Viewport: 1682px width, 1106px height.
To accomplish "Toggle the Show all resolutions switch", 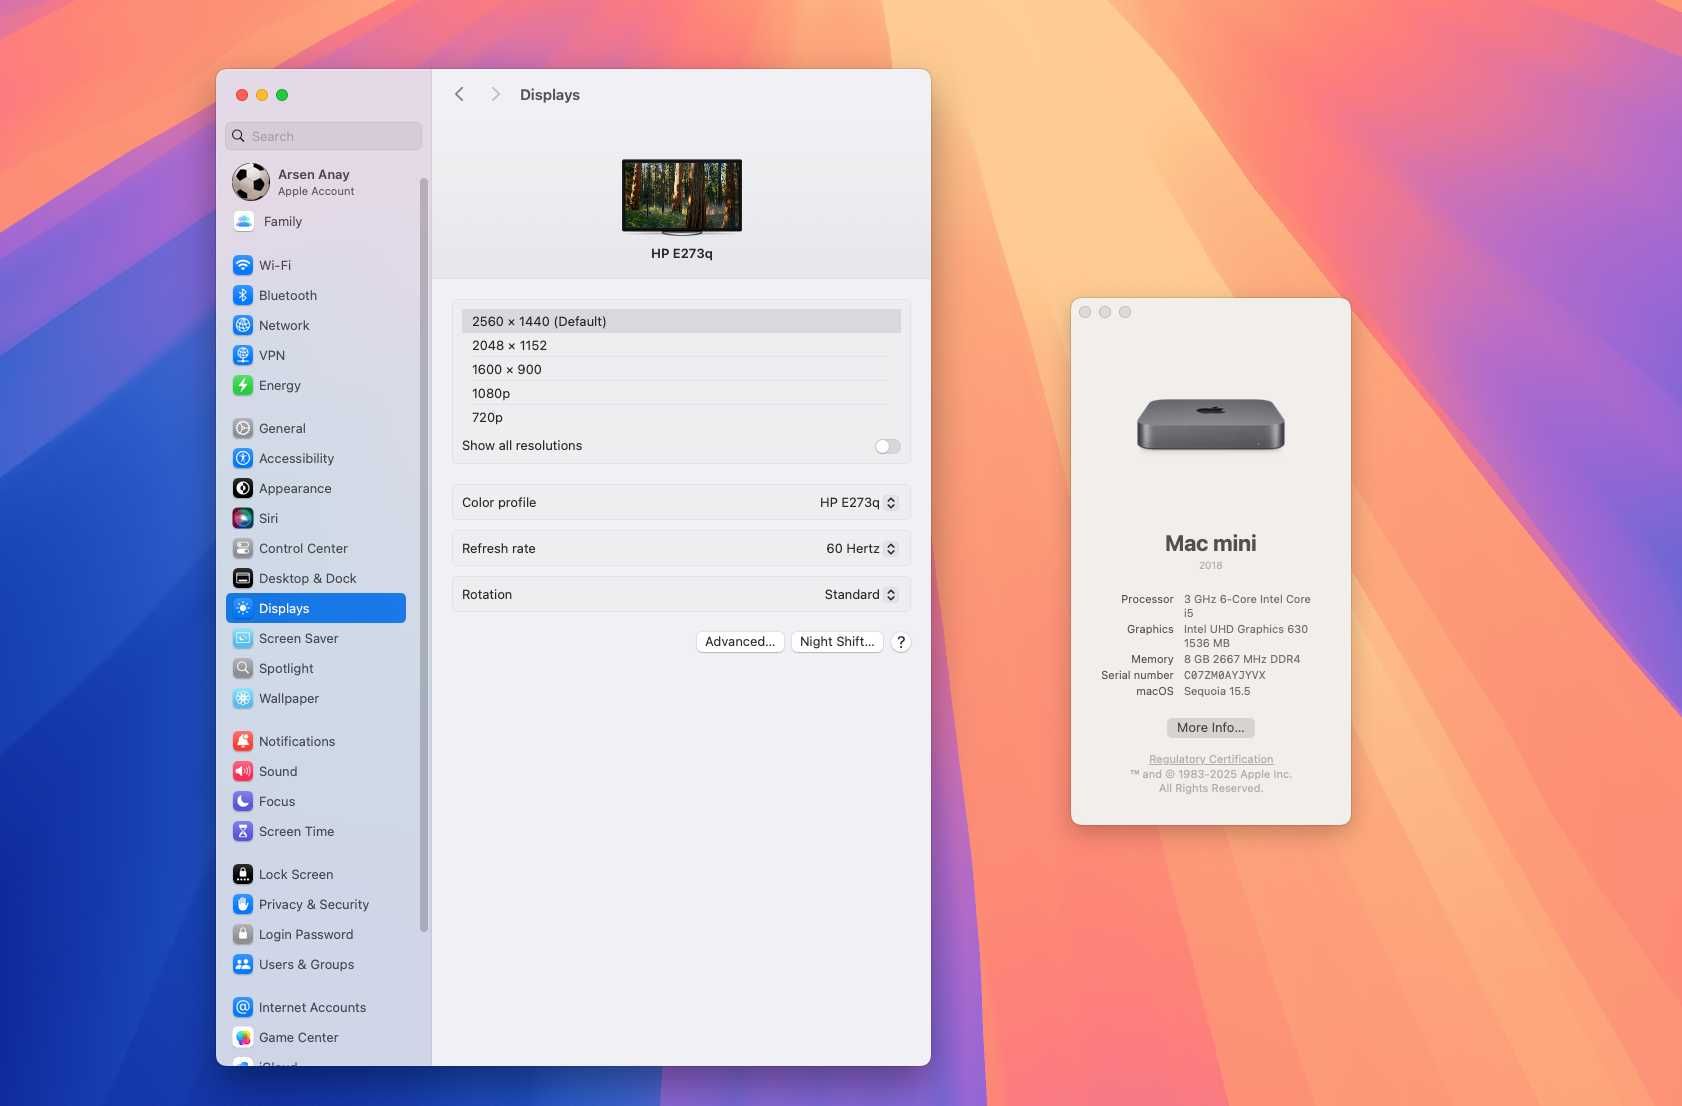I will point(887,446).
